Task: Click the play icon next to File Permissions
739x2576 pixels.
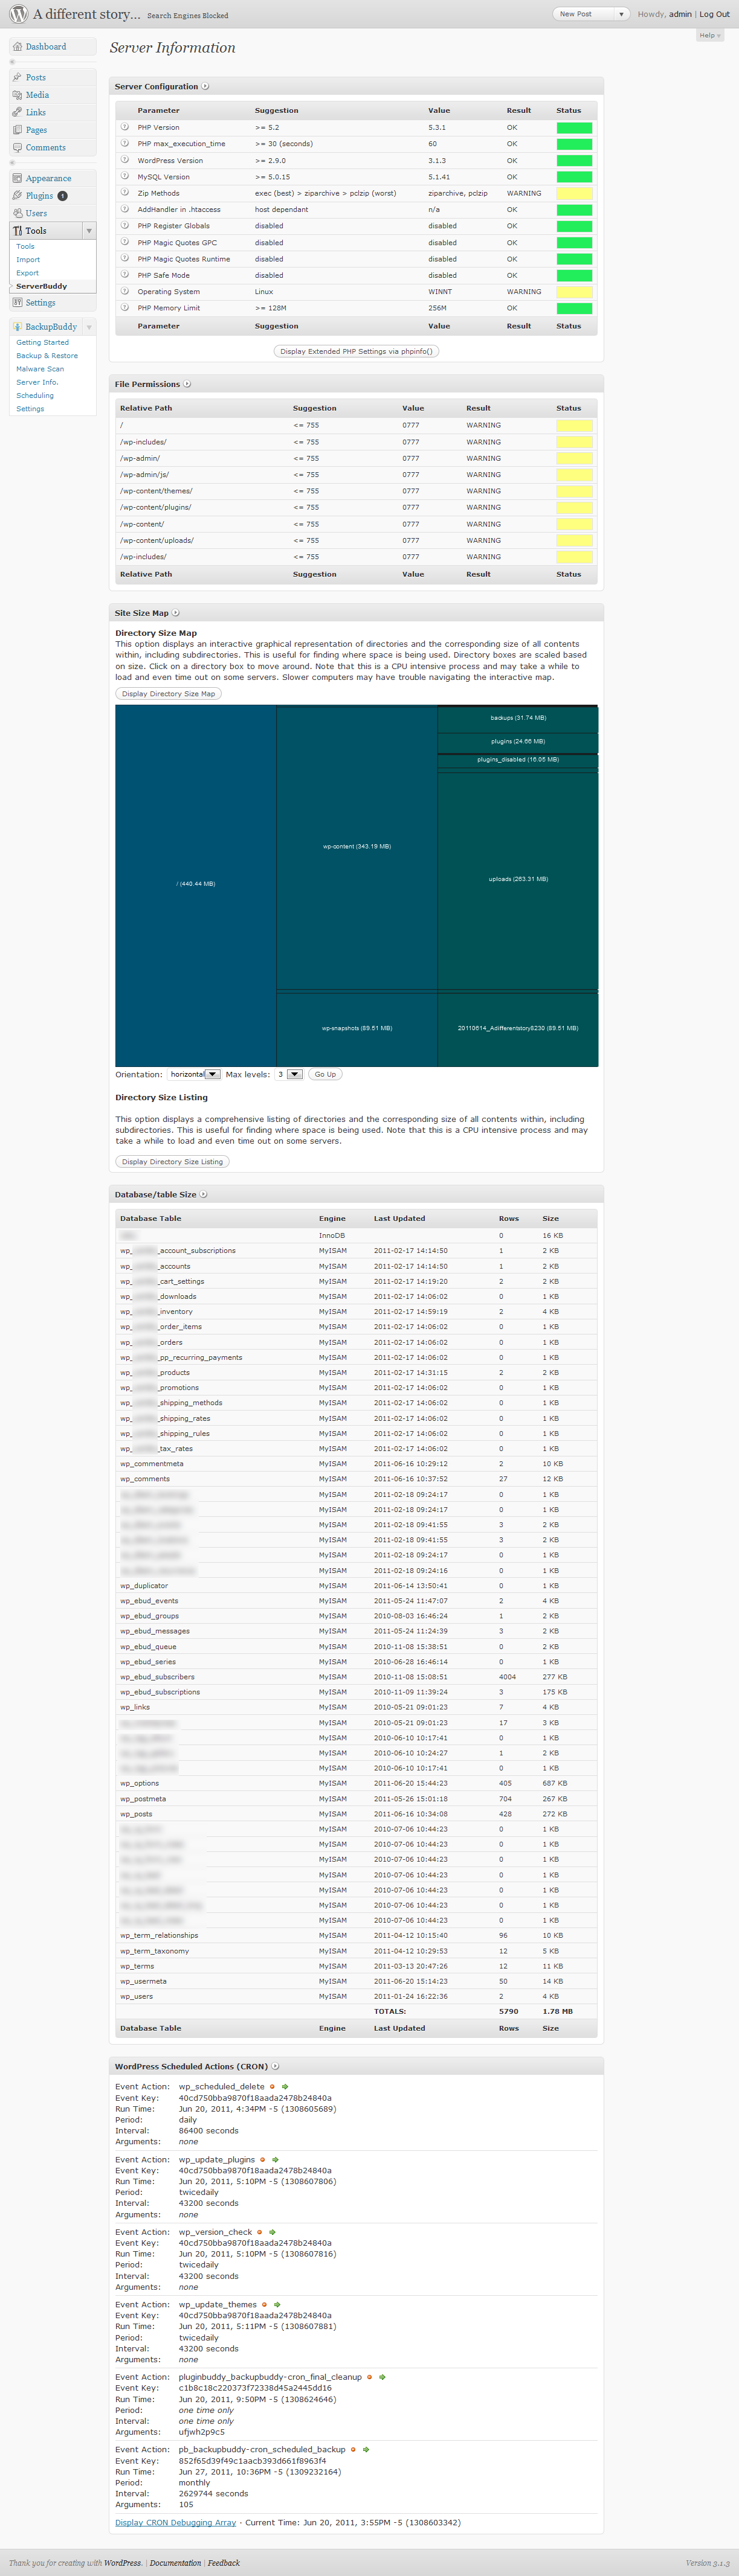Action: click(x=187, y=384)
